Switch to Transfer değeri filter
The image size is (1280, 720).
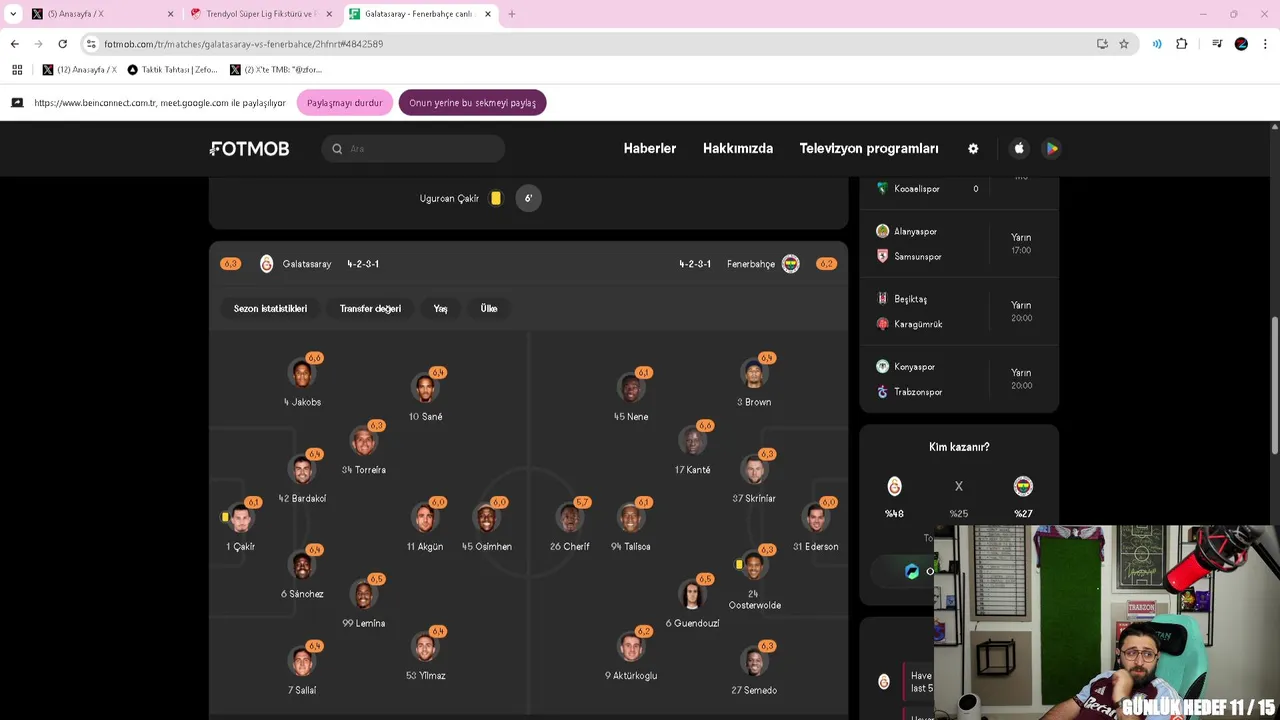370,308
